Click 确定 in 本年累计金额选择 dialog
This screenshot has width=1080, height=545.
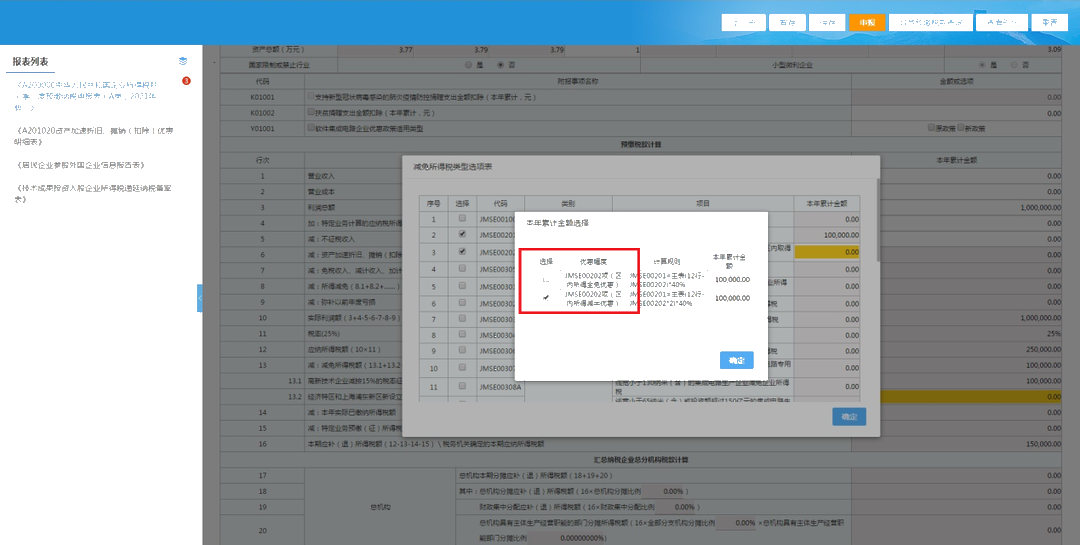736,360
